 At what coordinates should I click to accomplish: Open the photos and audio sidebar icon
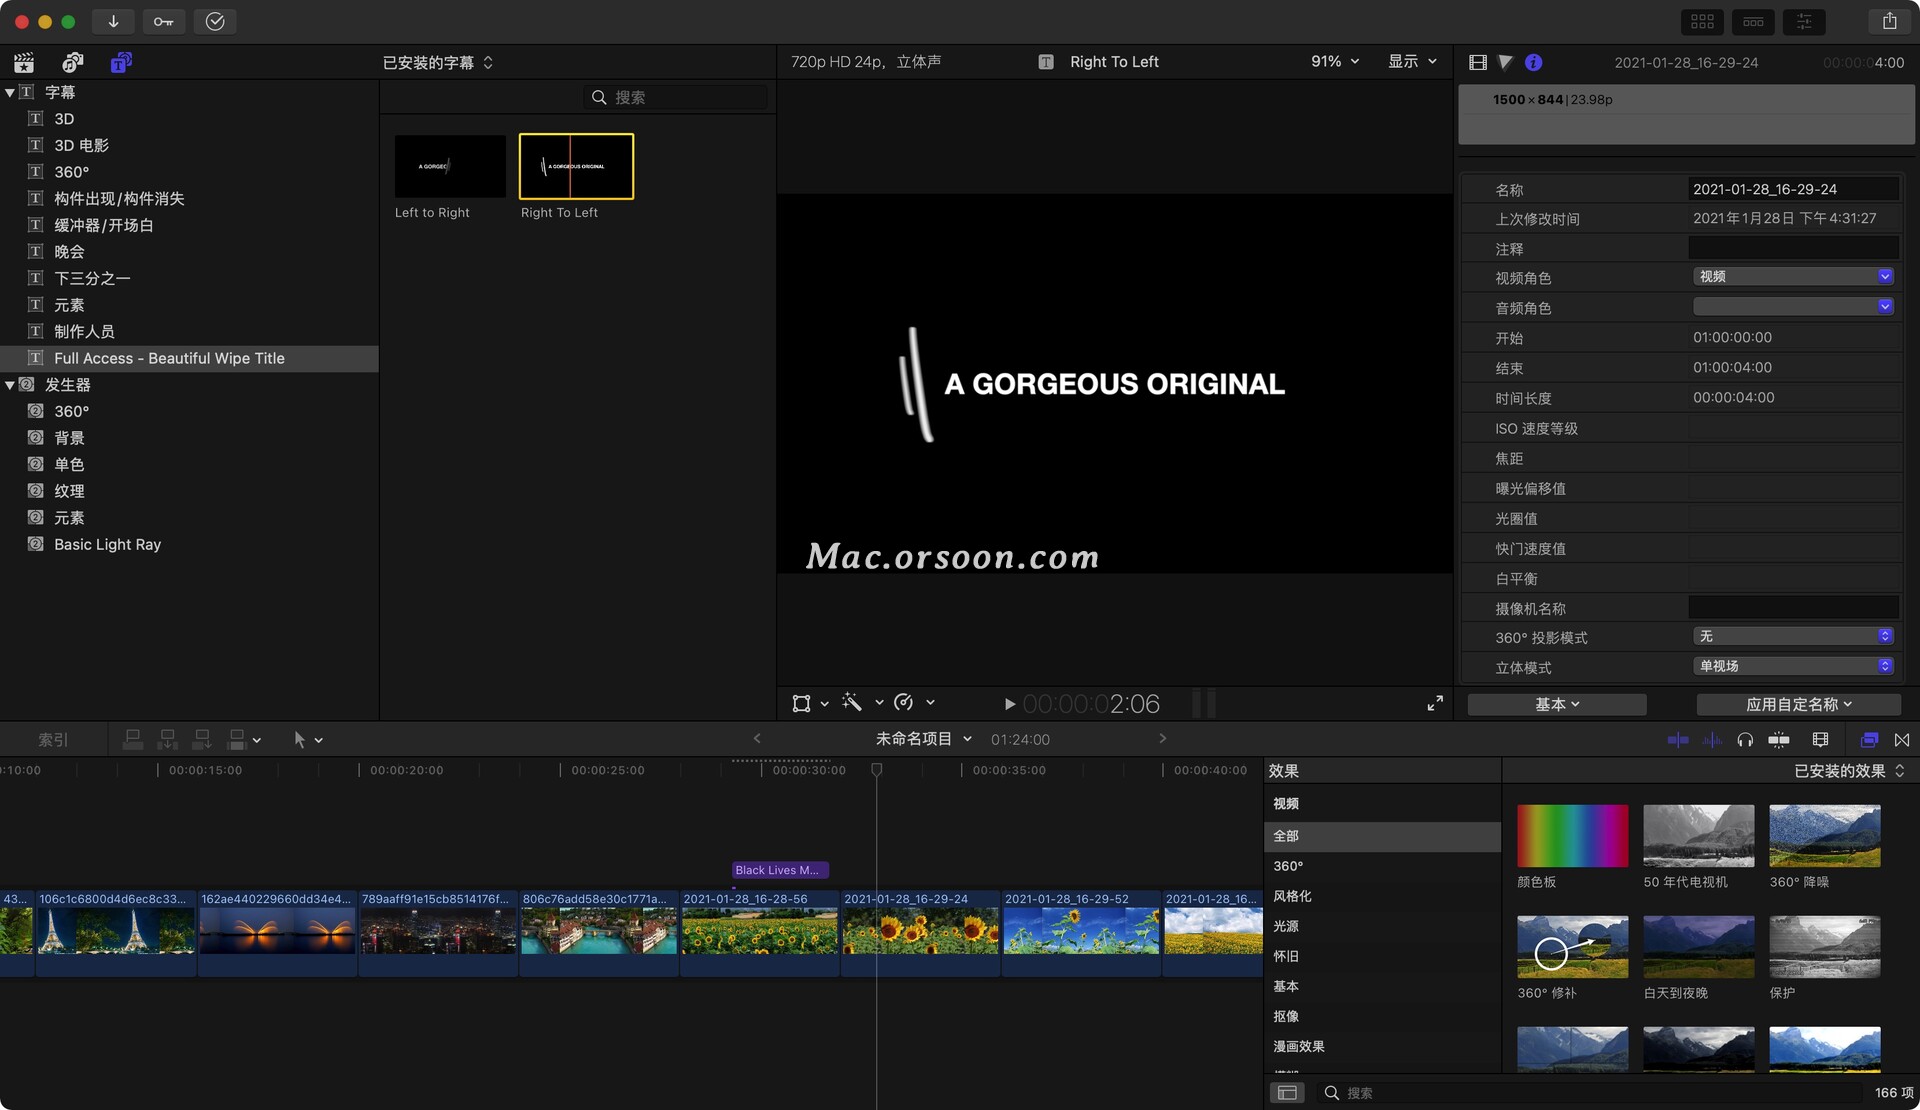coord(72,62)
